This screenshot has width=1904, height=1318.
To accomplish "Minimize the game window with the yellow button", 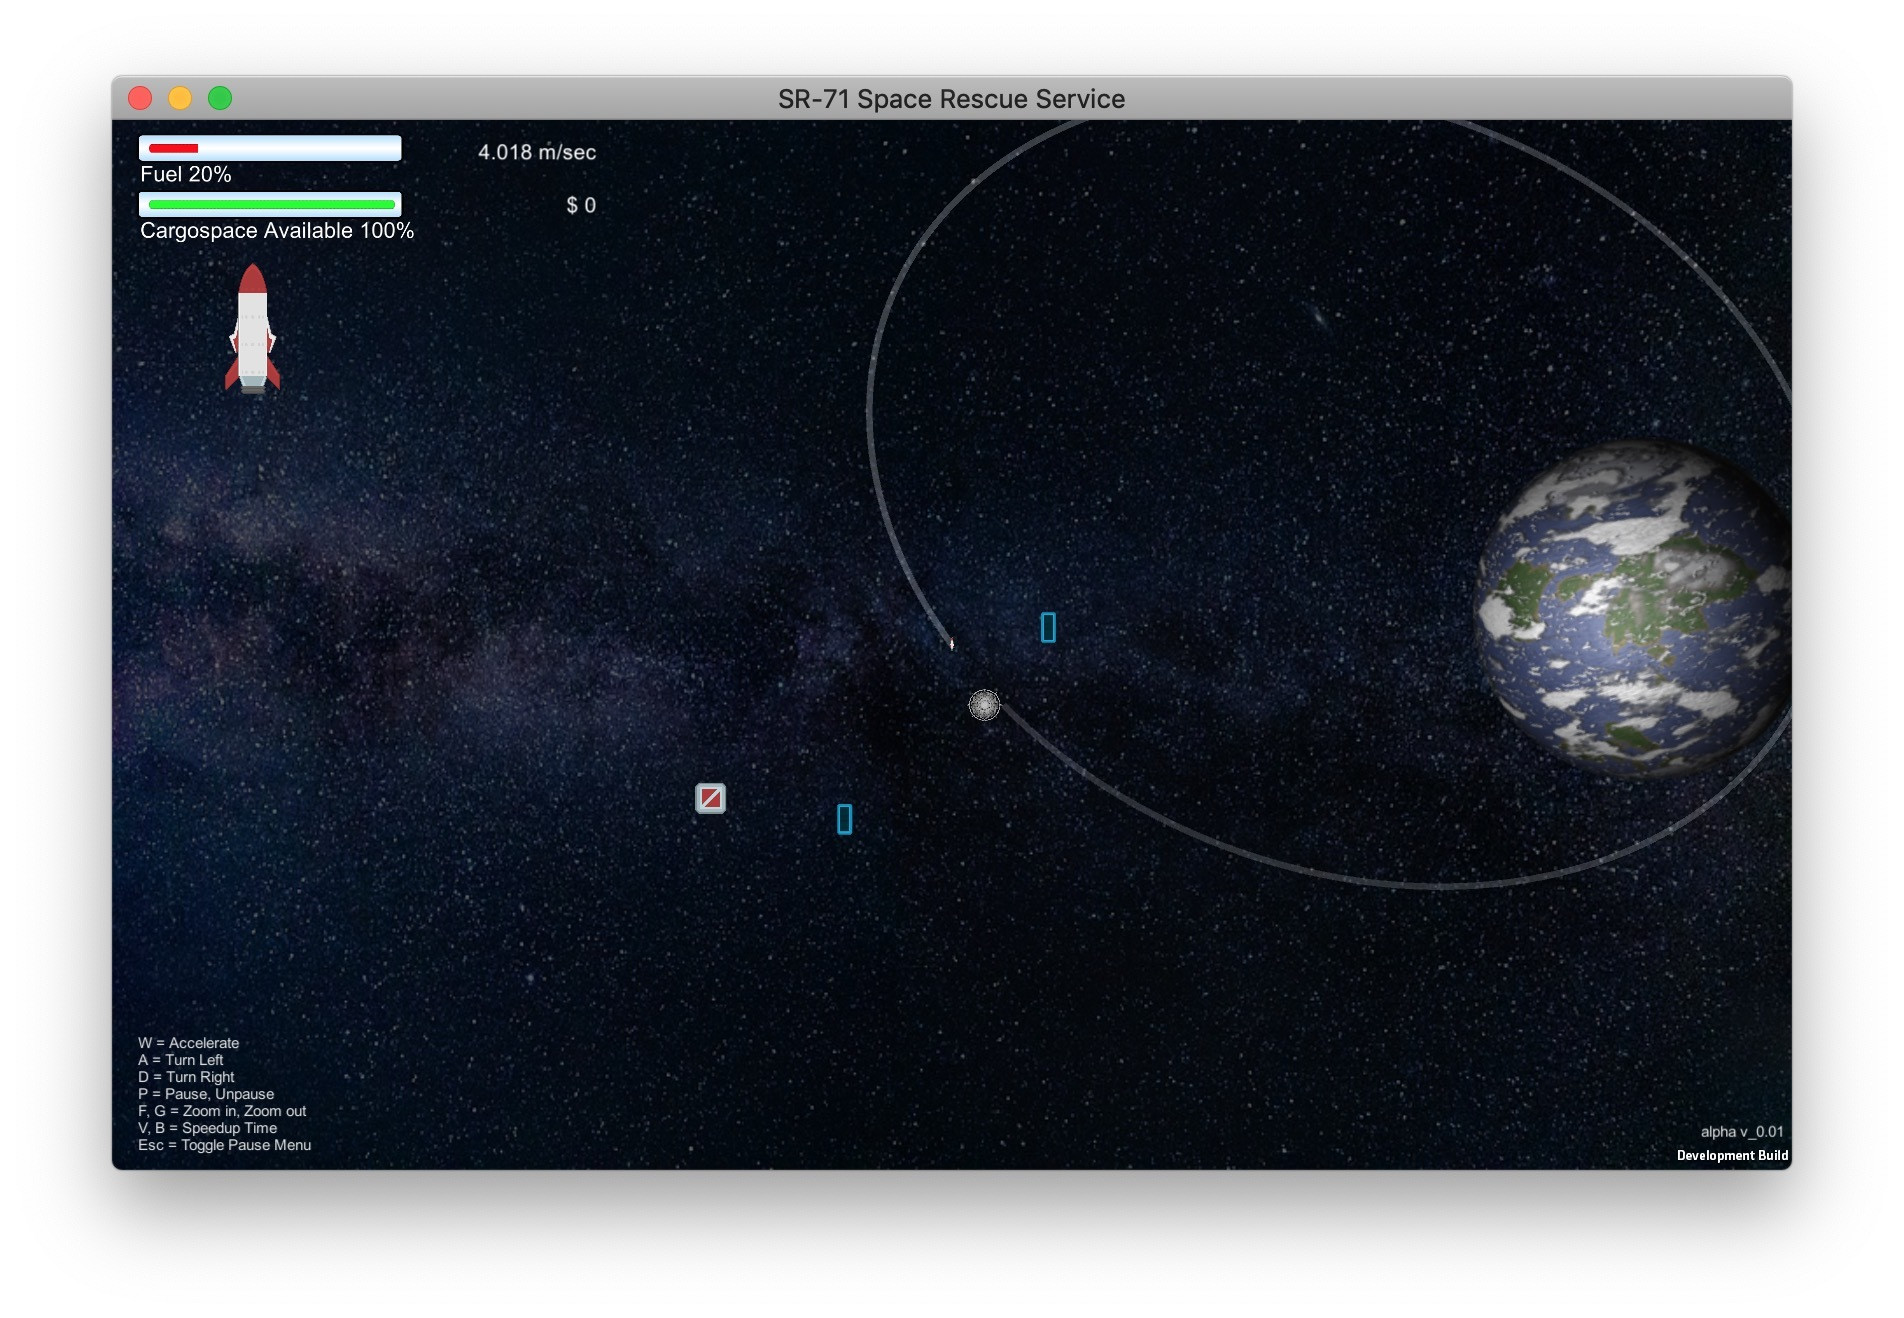I will (180, 98).
